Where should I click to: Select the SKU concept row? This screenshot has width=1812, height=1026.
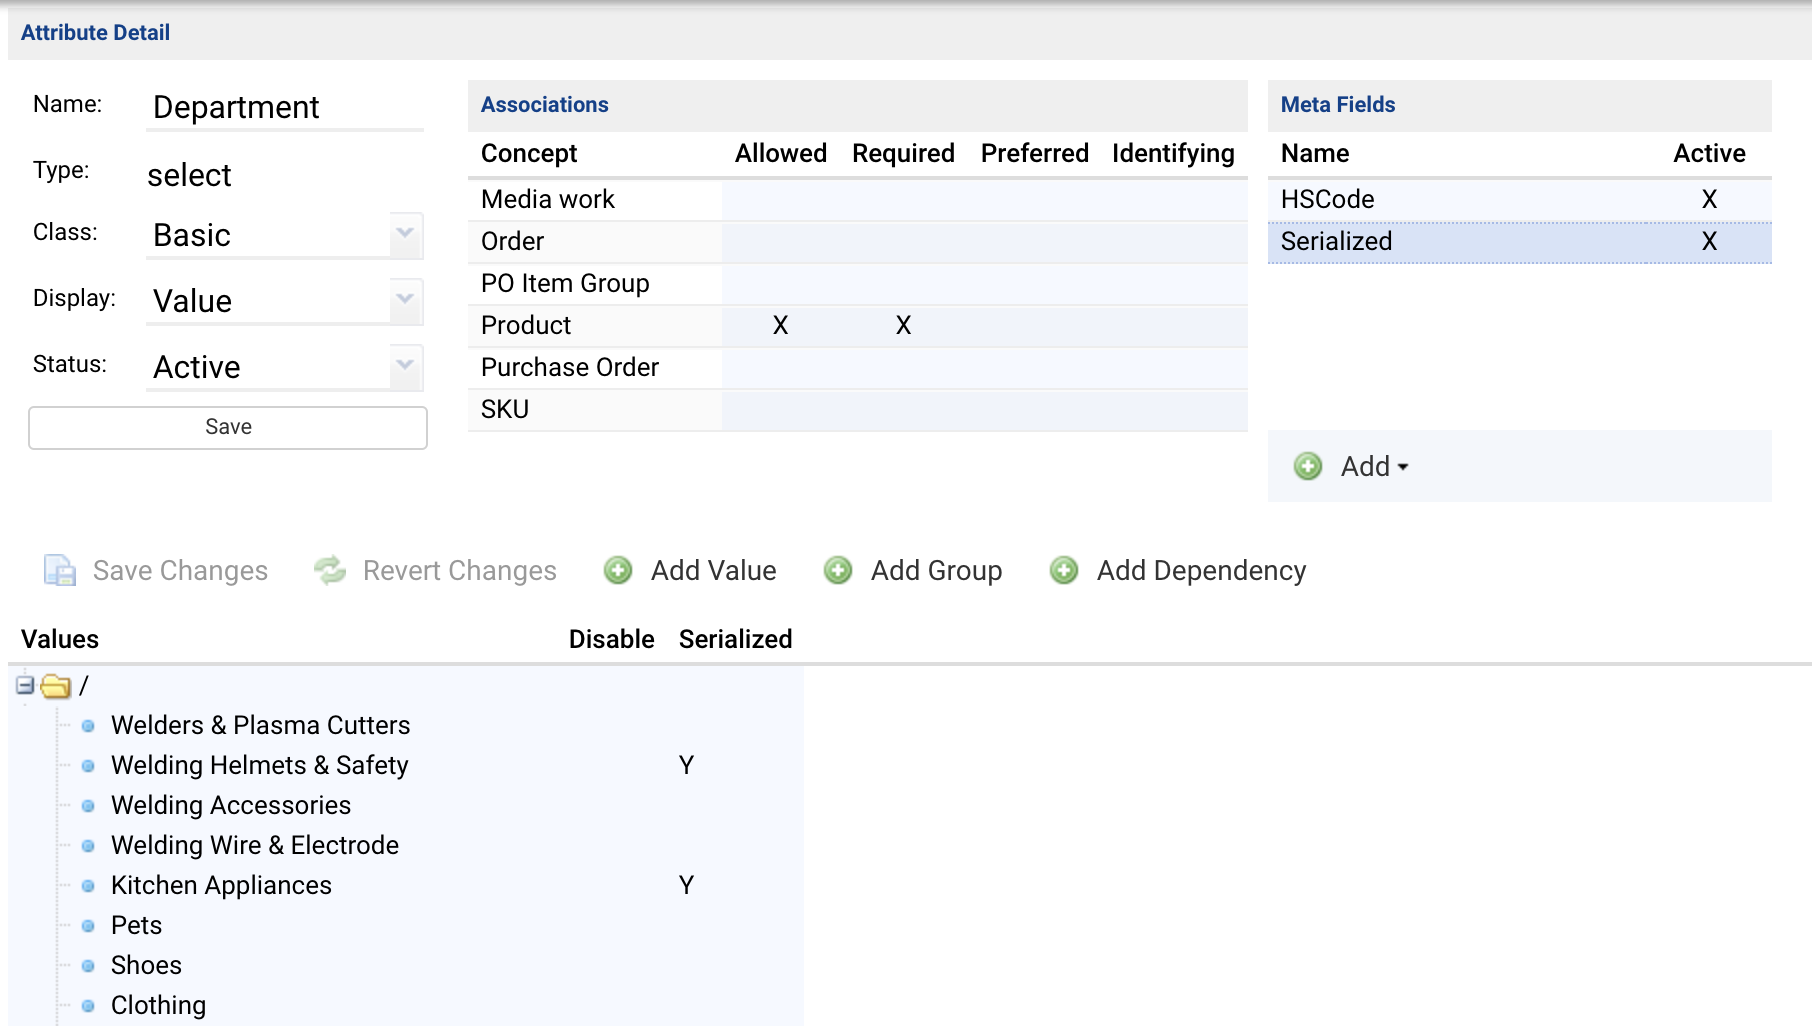(857, 409)
